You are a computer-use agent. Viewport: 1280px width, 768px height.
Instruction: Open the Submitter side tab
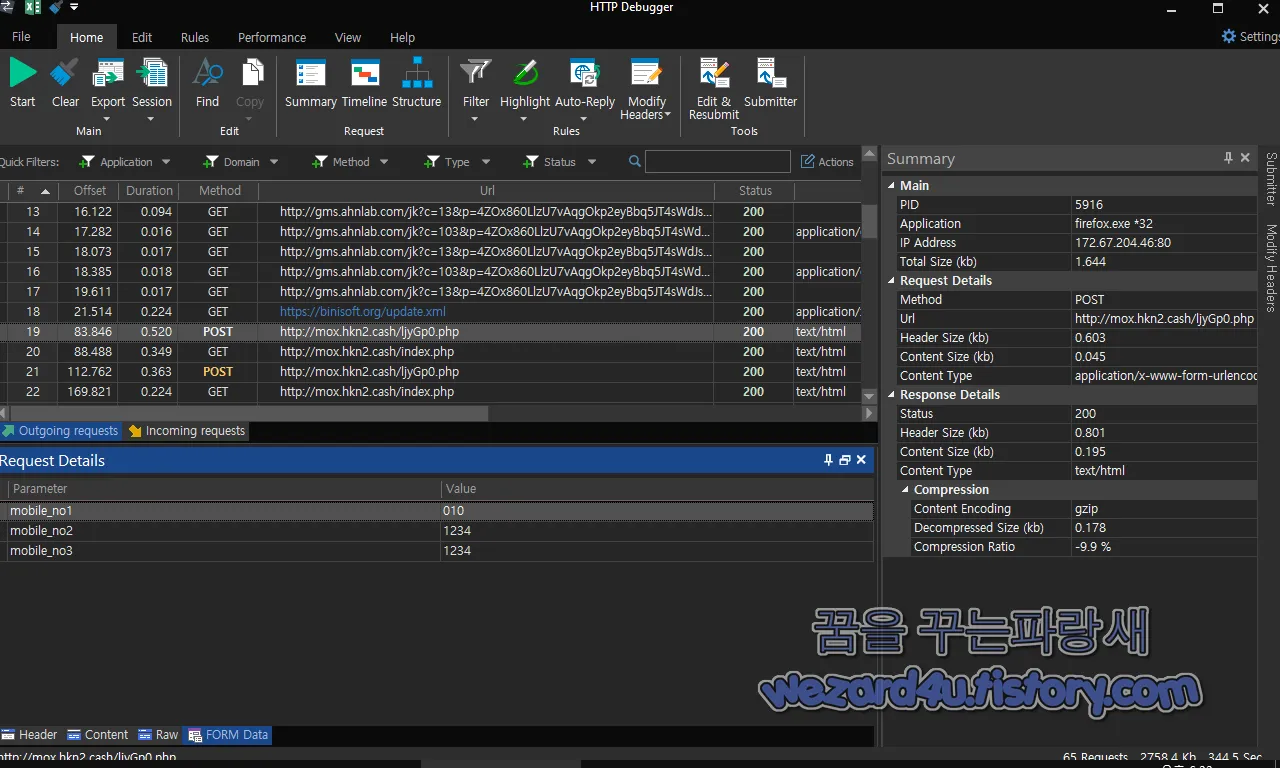1271,179
